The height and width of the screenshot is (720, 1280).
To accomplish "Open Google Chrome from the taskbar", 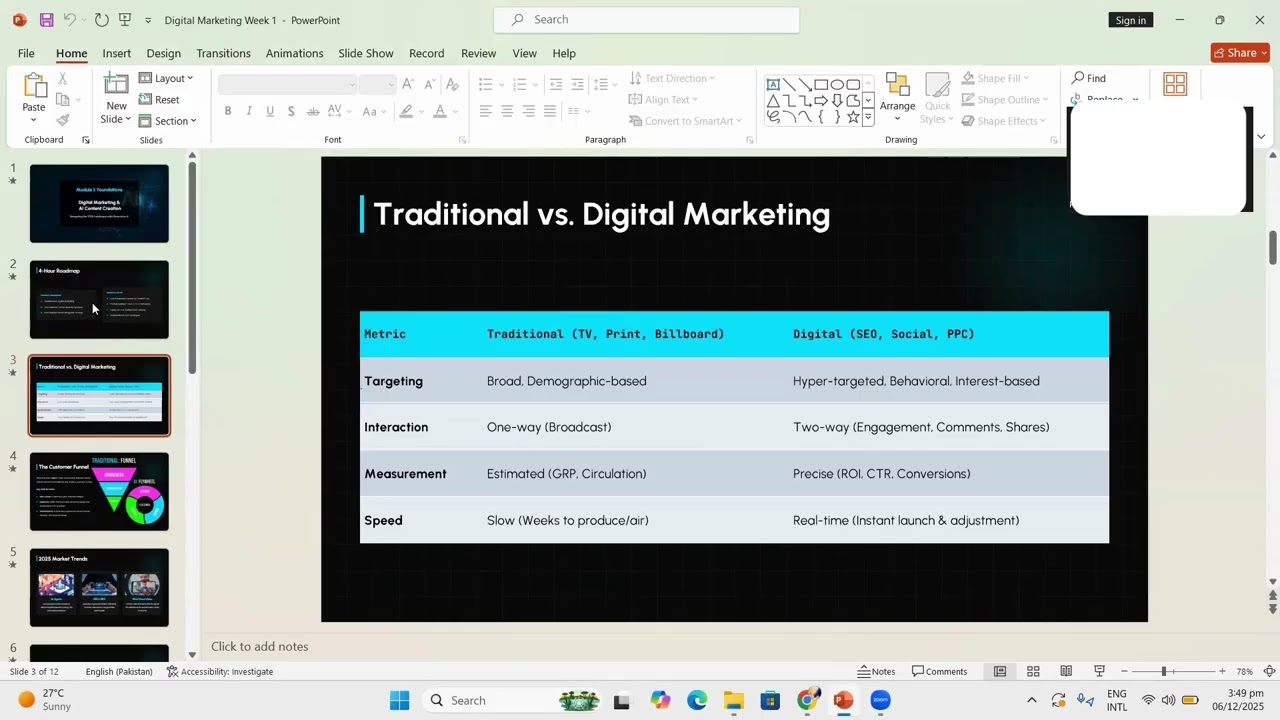I will click(807, 700).
